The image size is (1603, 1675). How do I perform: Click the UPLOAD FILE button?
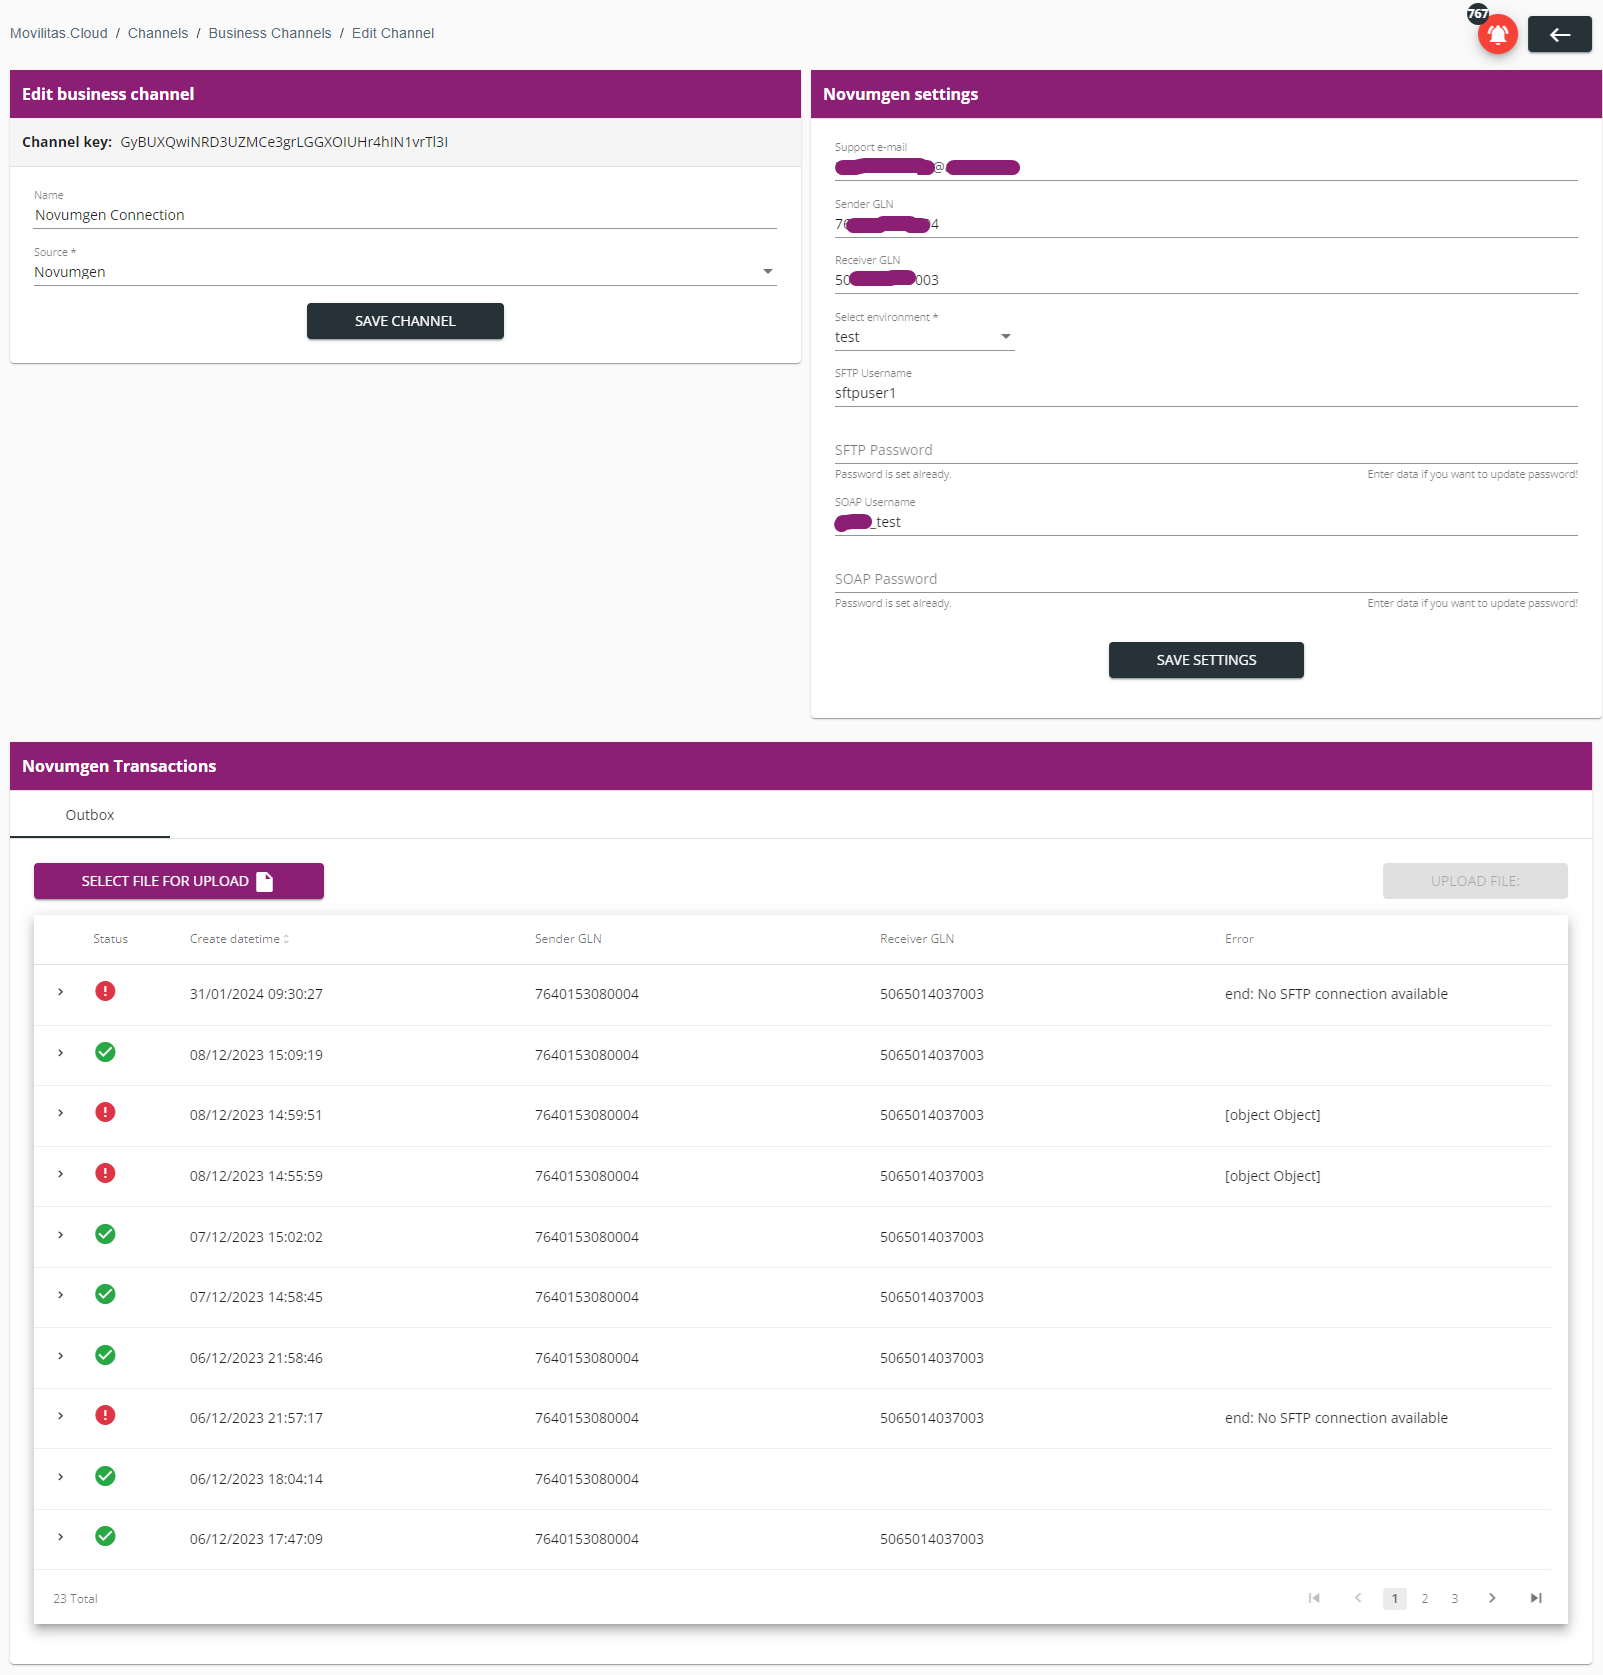[1475, 881]
